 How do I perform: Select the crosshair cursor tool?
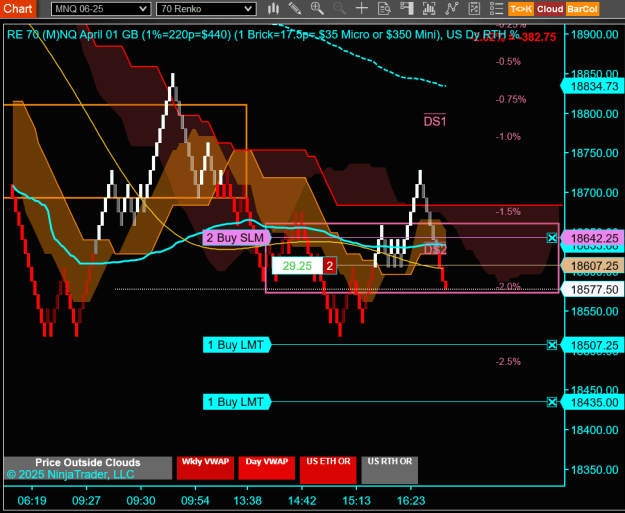[362, 8]
